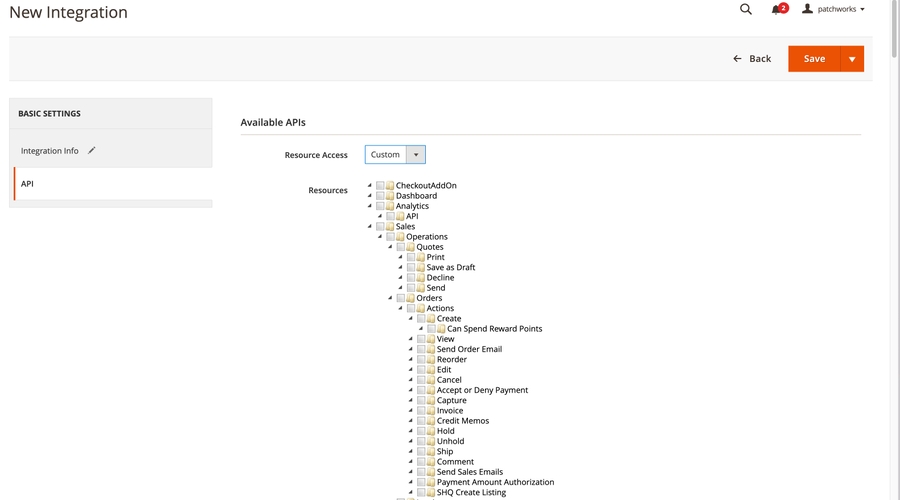
Task: Click the pencil icon beside Integration Info
Action: coord(92,150)
